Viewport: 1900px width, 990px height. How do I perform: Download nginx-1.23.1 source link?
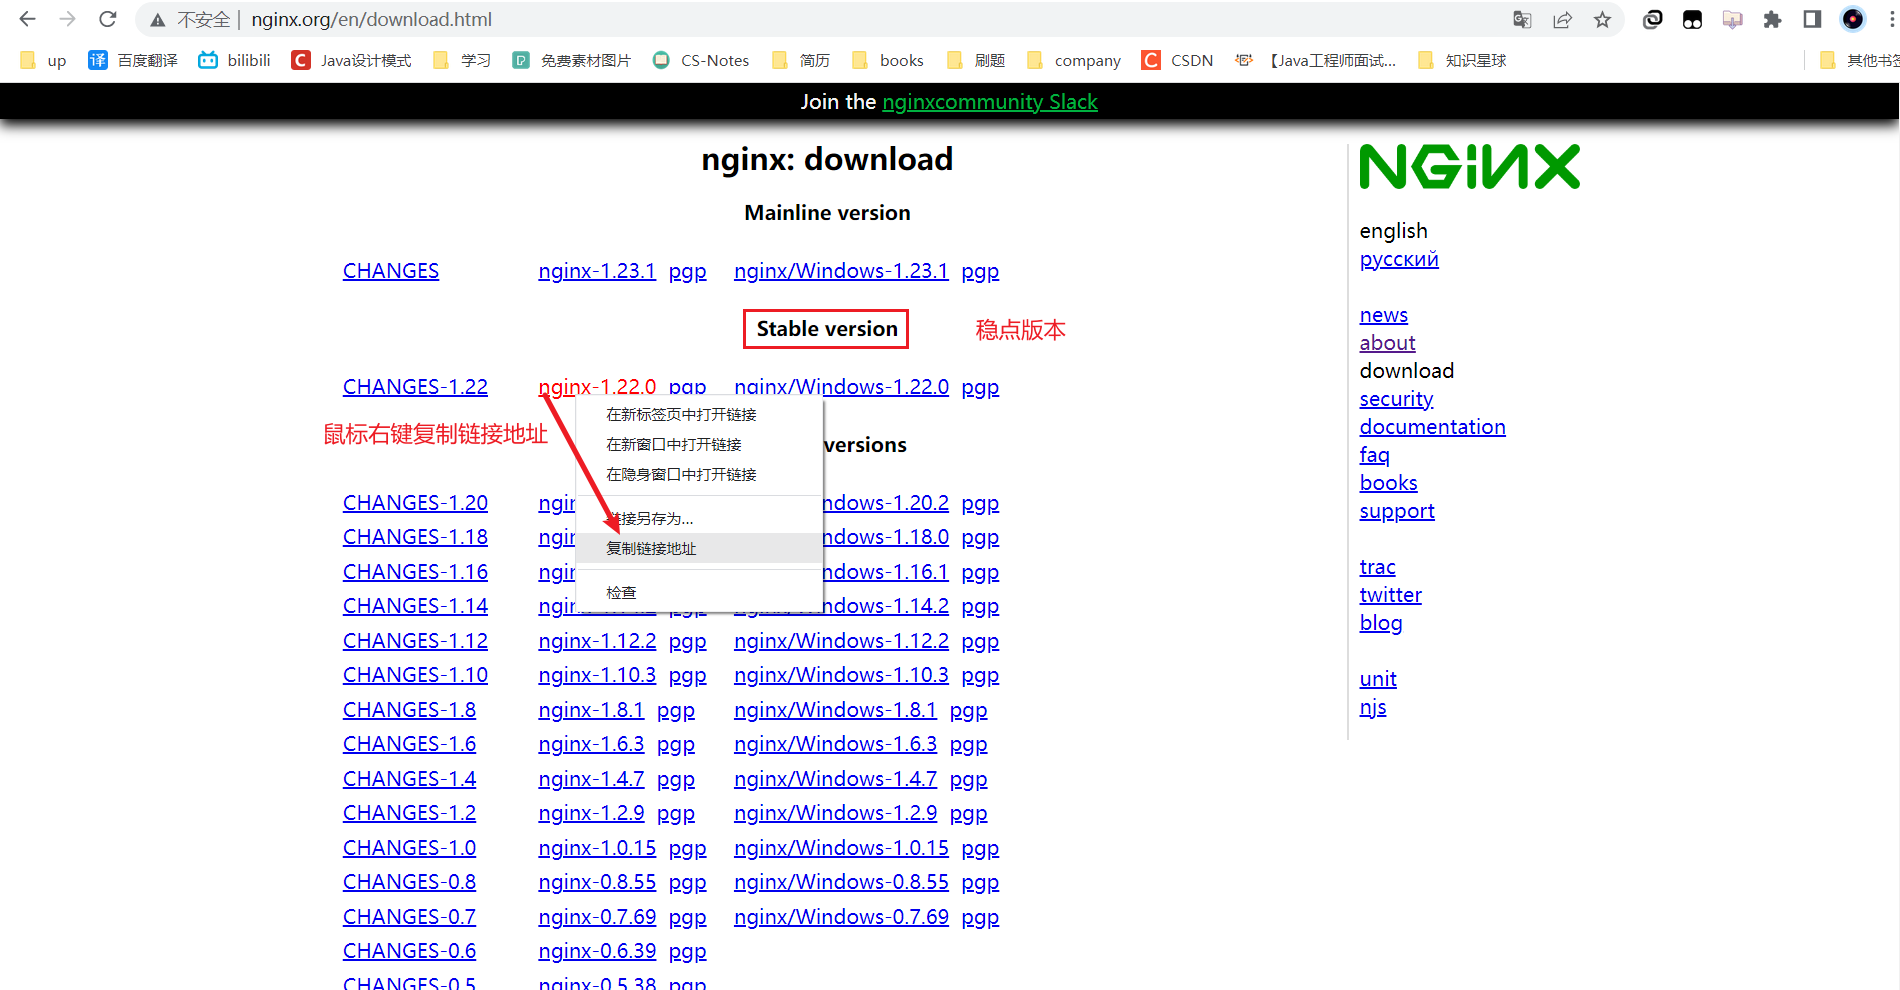(597, 271)
